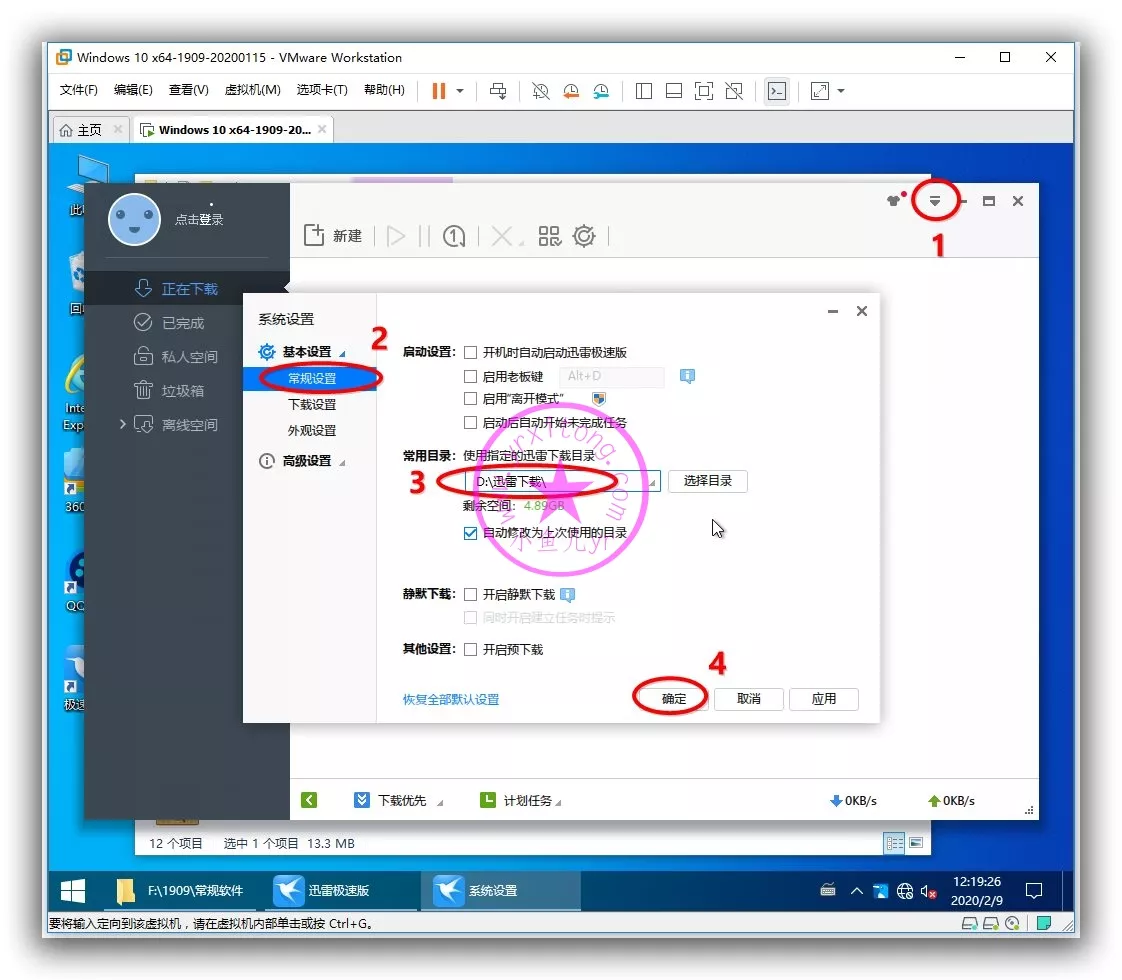Open the QR code grid icon
1122x980 pixels.
[550, 236]
